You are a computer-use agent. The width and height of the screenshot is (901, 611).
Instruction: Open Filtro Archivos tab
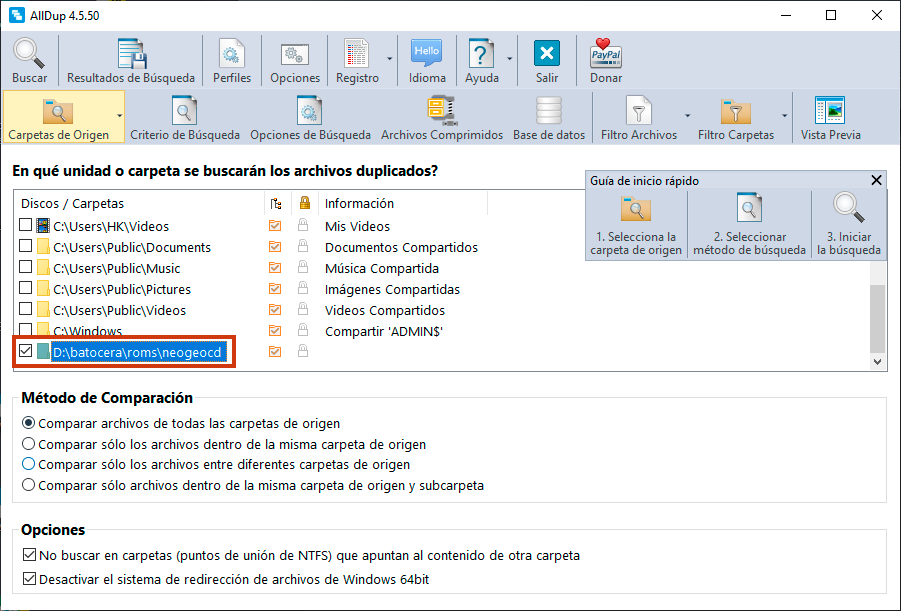pos(638,117)
